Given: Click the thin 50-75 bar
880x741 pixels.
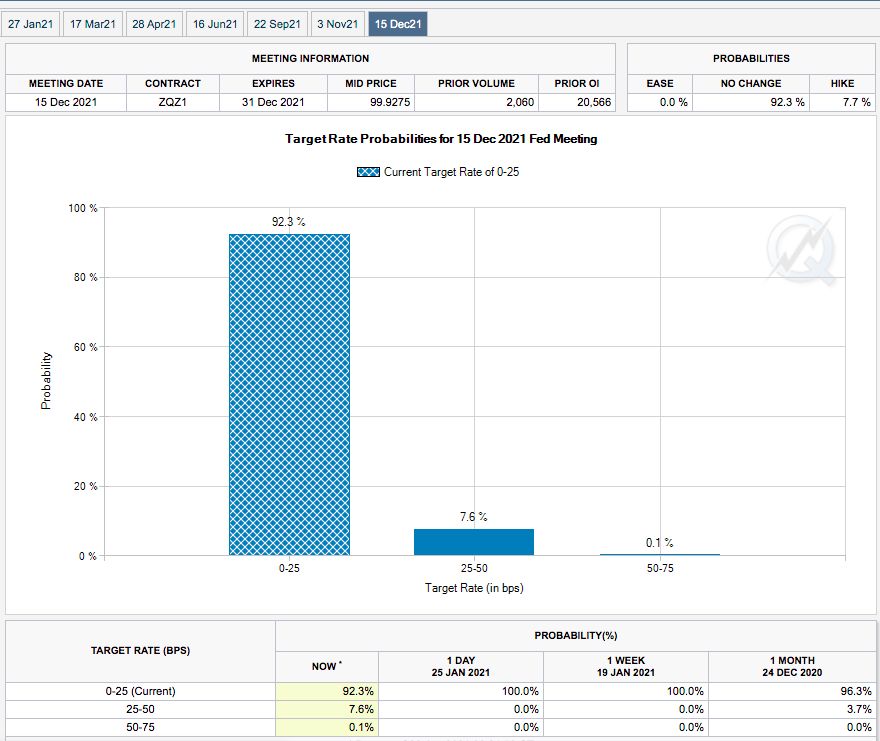Looking at the screenshot, I should (x=659, y=555).
